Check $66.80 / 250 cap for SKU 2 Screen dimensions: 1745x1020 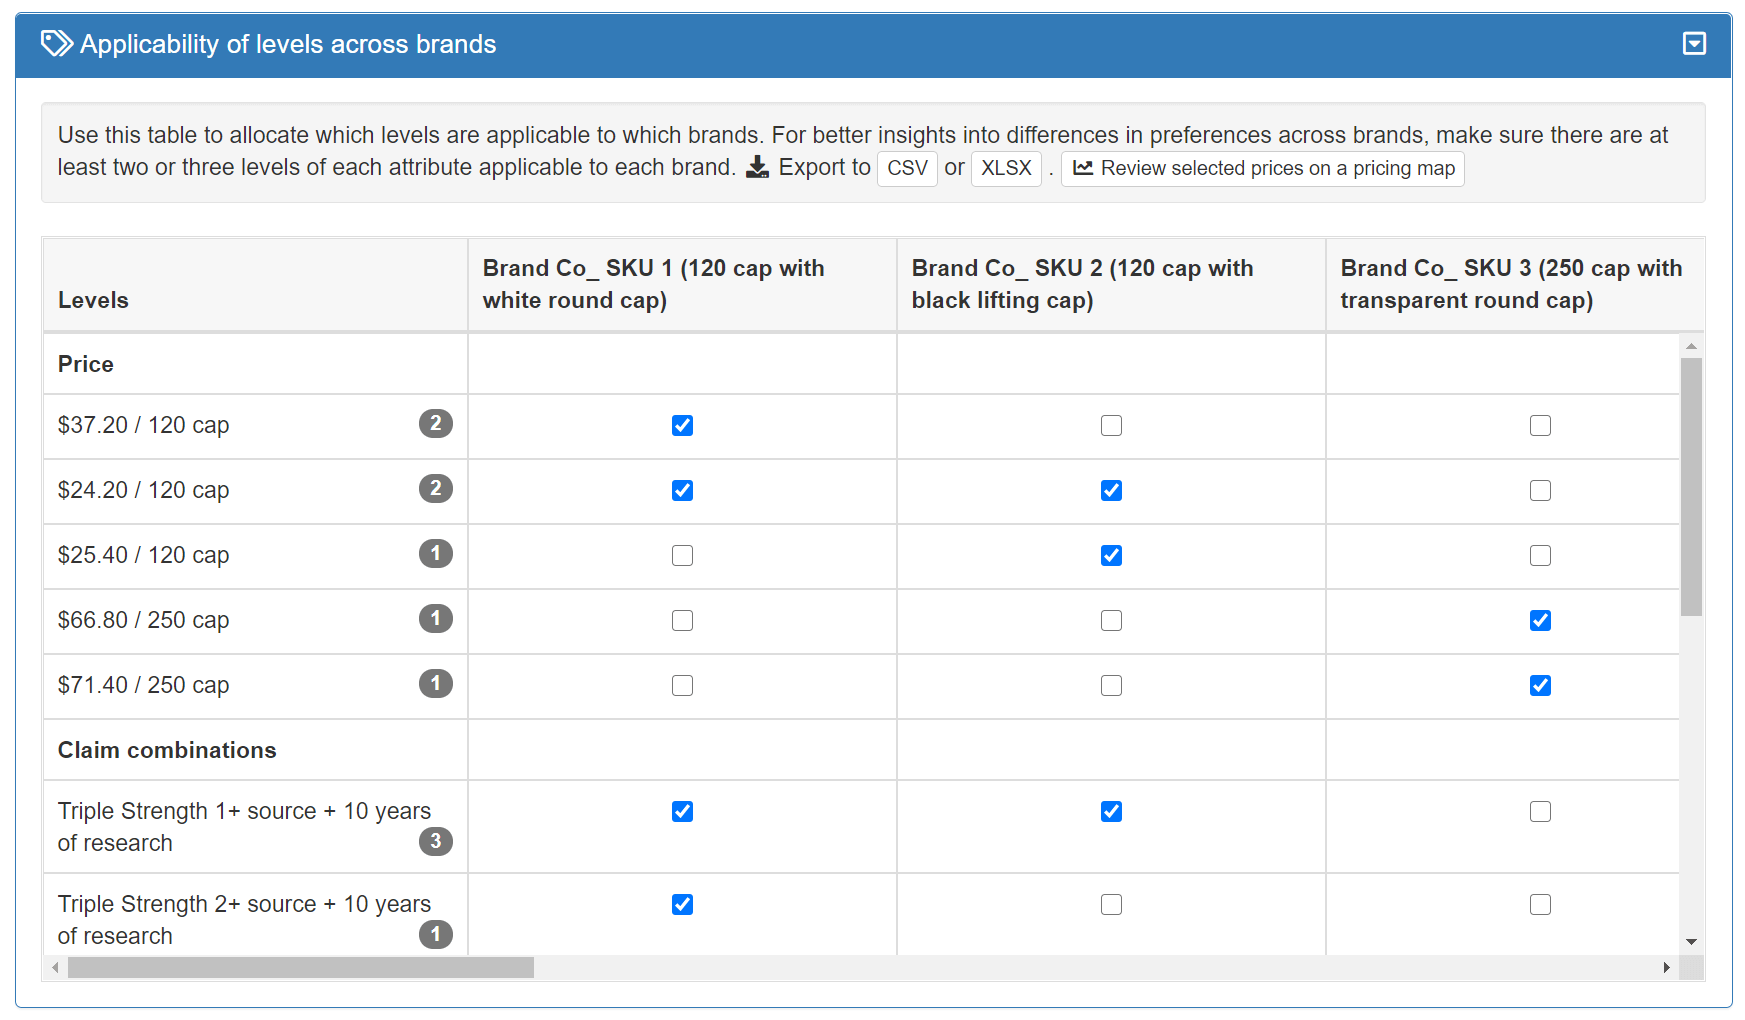click(1111, 620)
